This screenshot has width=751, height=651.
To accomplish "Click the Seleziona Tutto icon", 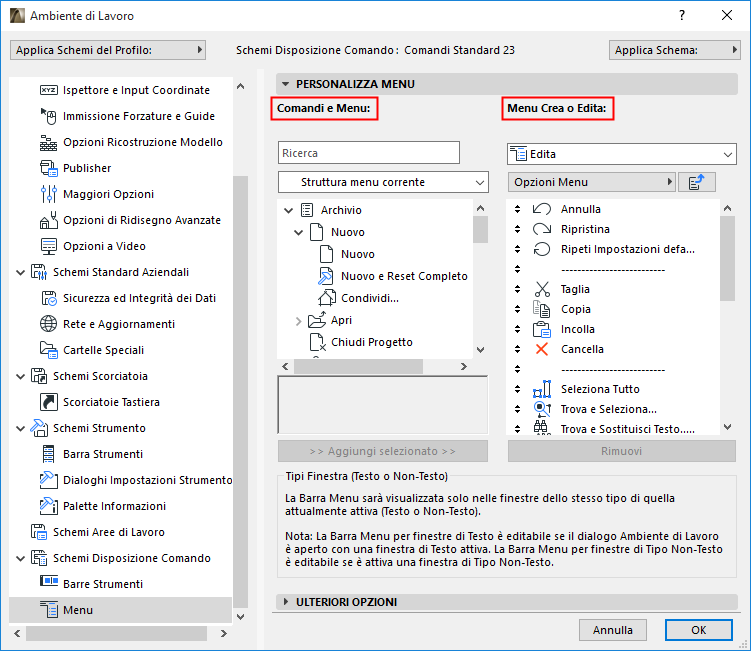I will tap(542, 389).
